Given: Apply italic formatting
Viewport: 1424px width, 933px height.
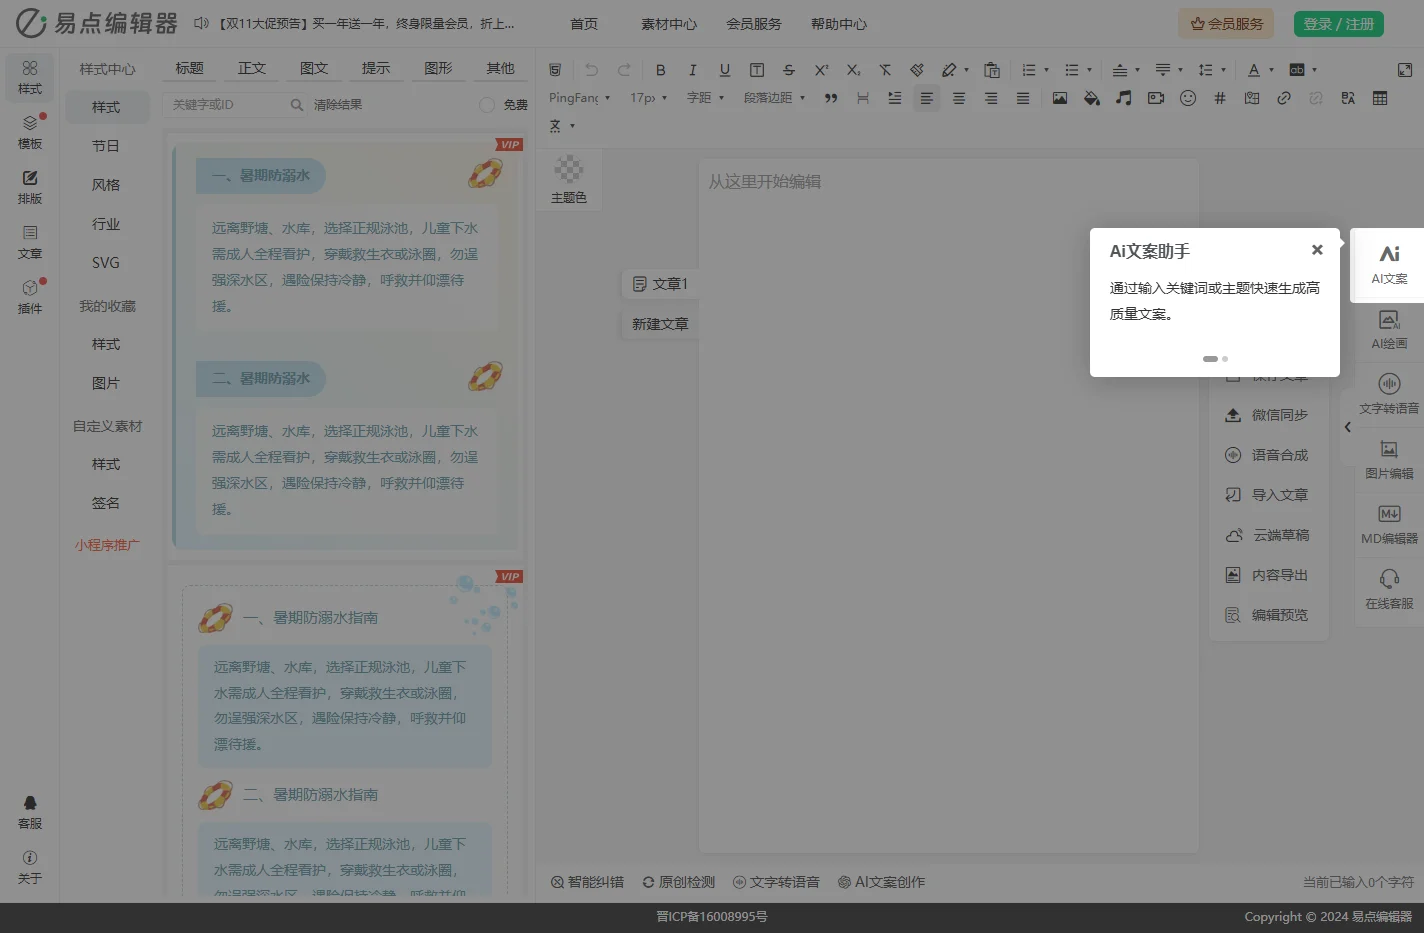Looking at the screenshot, I should (692, 70).
